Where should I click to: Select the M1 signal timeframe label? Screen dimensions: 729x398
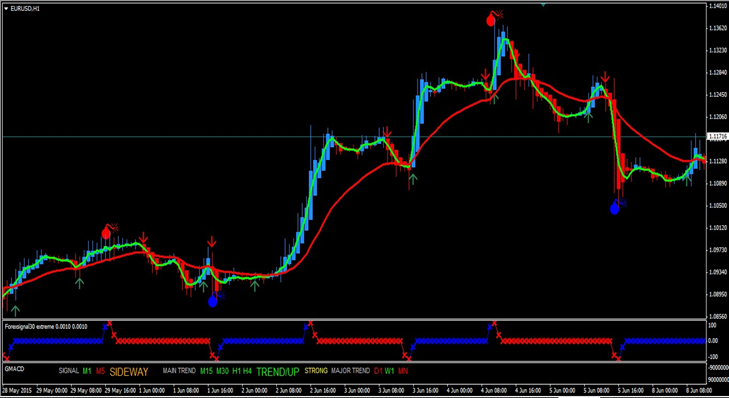[x=87, y=371]
